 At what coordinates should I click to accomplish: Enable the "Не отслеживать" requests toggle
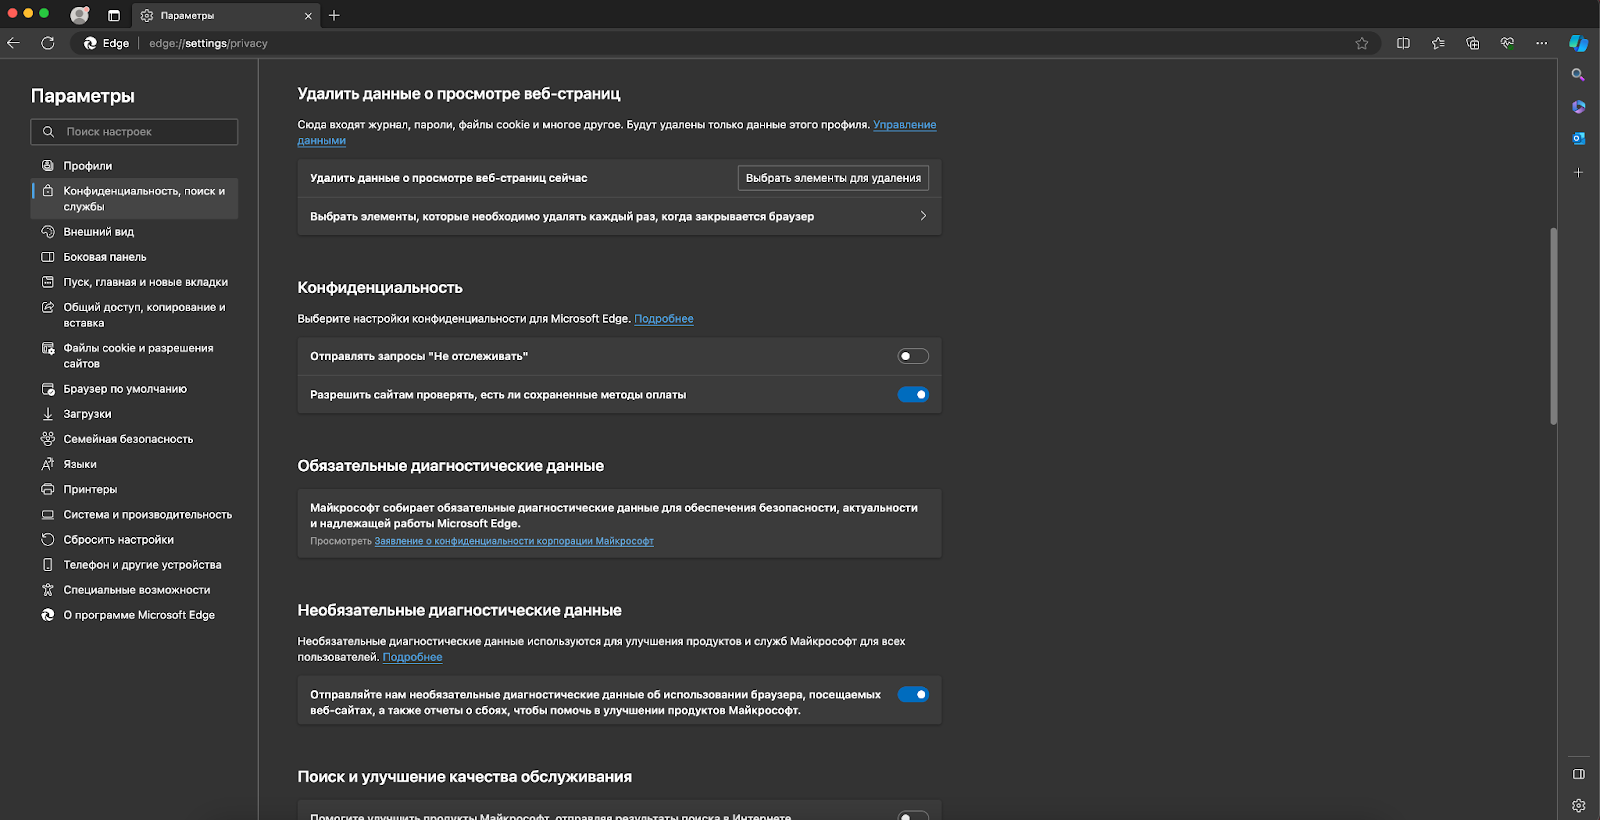[x=912, y=356]
